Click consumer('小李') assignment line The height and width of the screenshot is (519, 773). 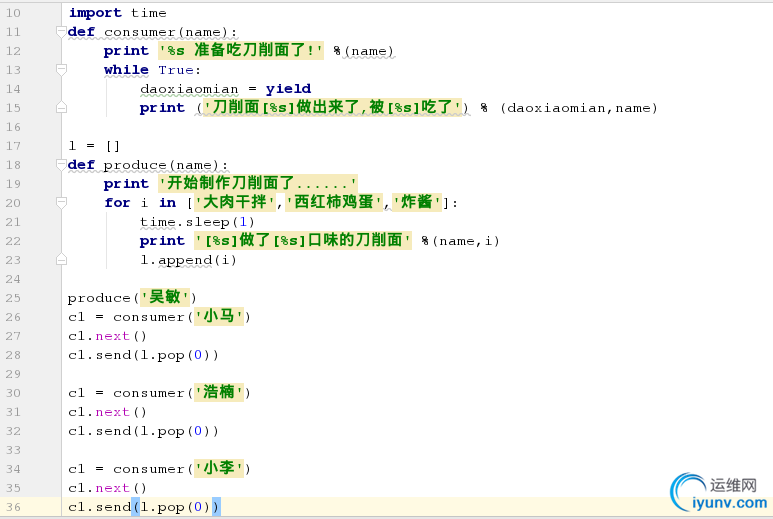tap(159, 468)
